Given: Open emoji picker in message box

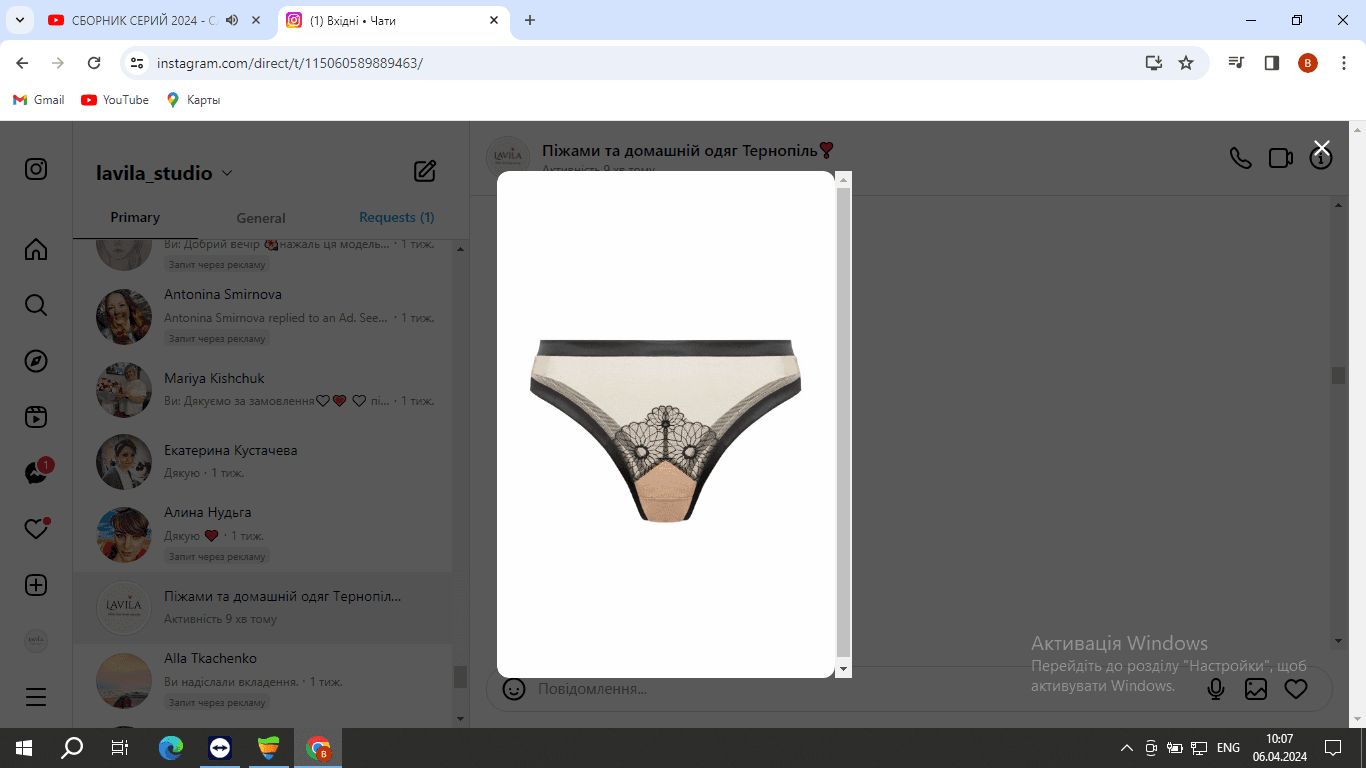Looking at the screenshot, I should pos(514,689).
